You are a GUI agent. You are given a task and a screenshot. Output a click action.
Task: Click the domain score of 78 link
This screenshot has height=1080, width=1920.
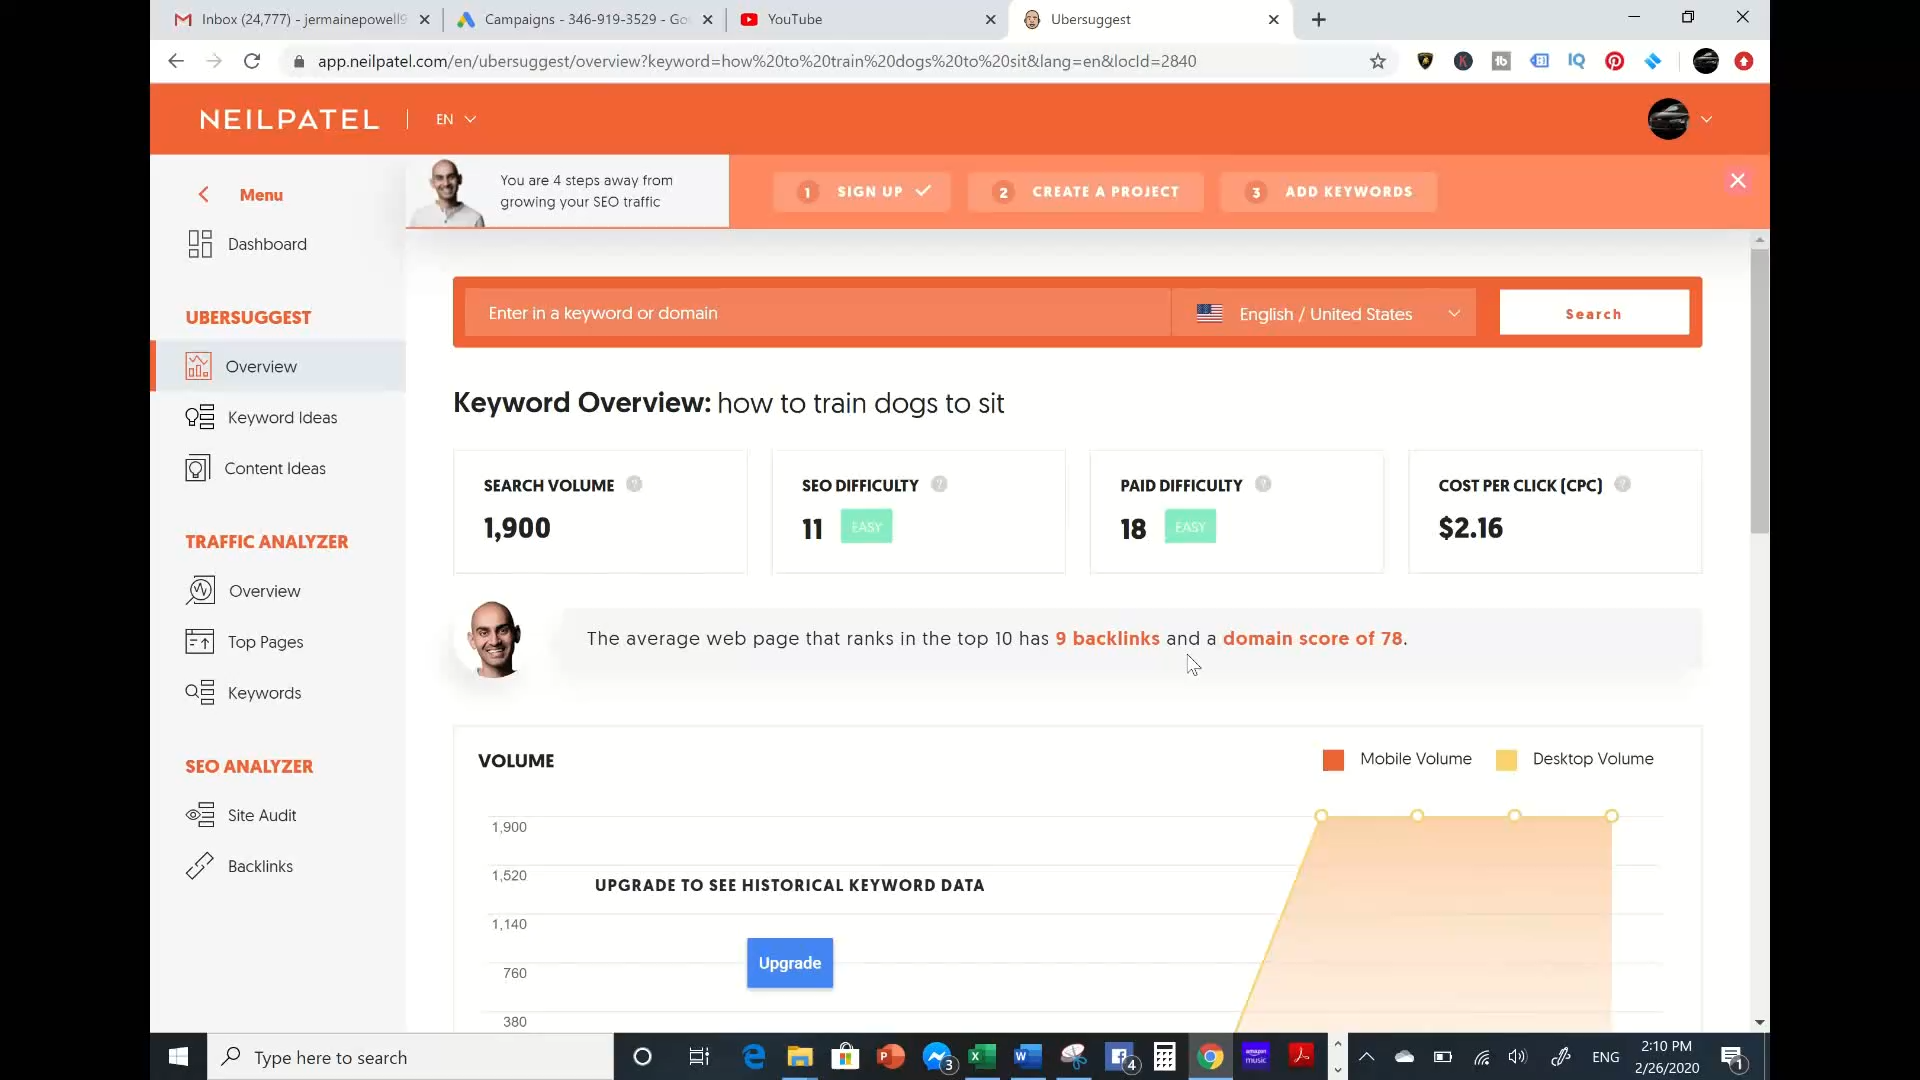(1312, 638)
